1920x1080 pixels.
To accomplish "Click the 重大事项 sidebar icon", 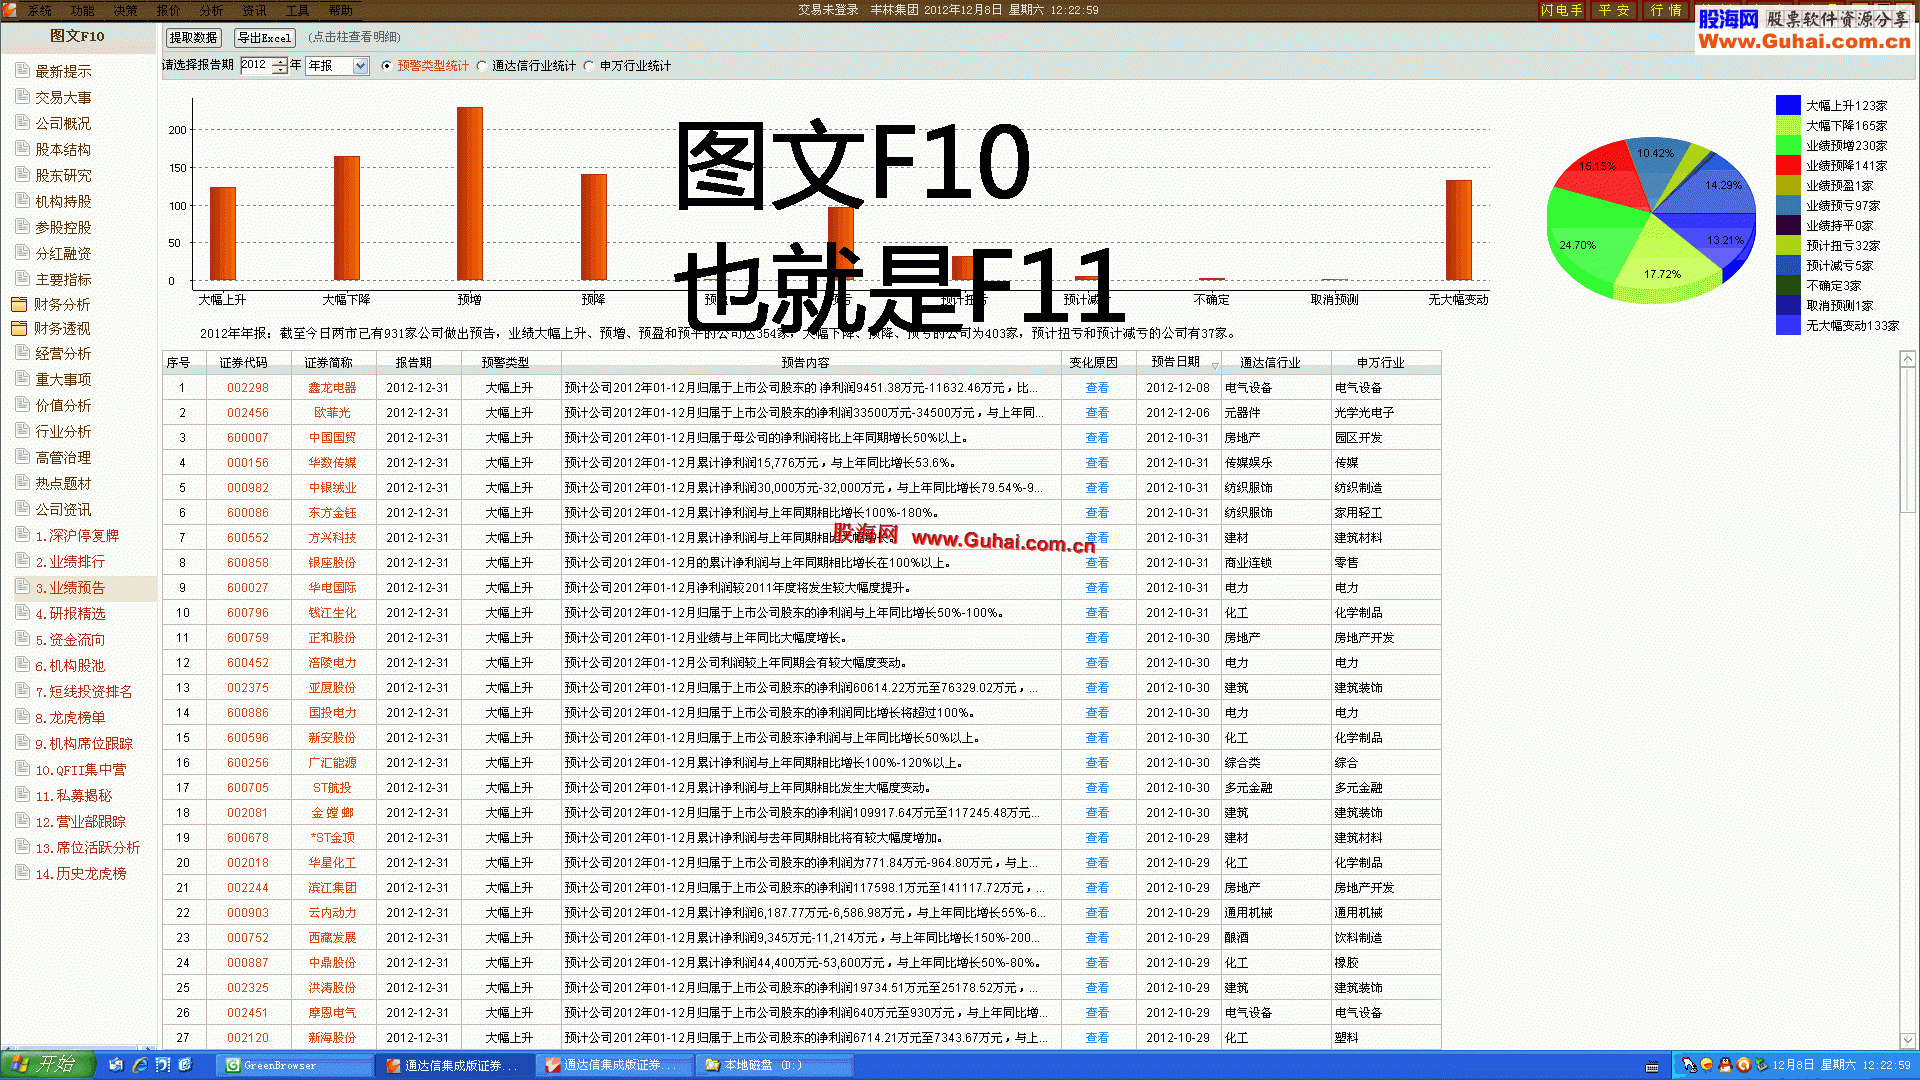I will tap(22, 378).
